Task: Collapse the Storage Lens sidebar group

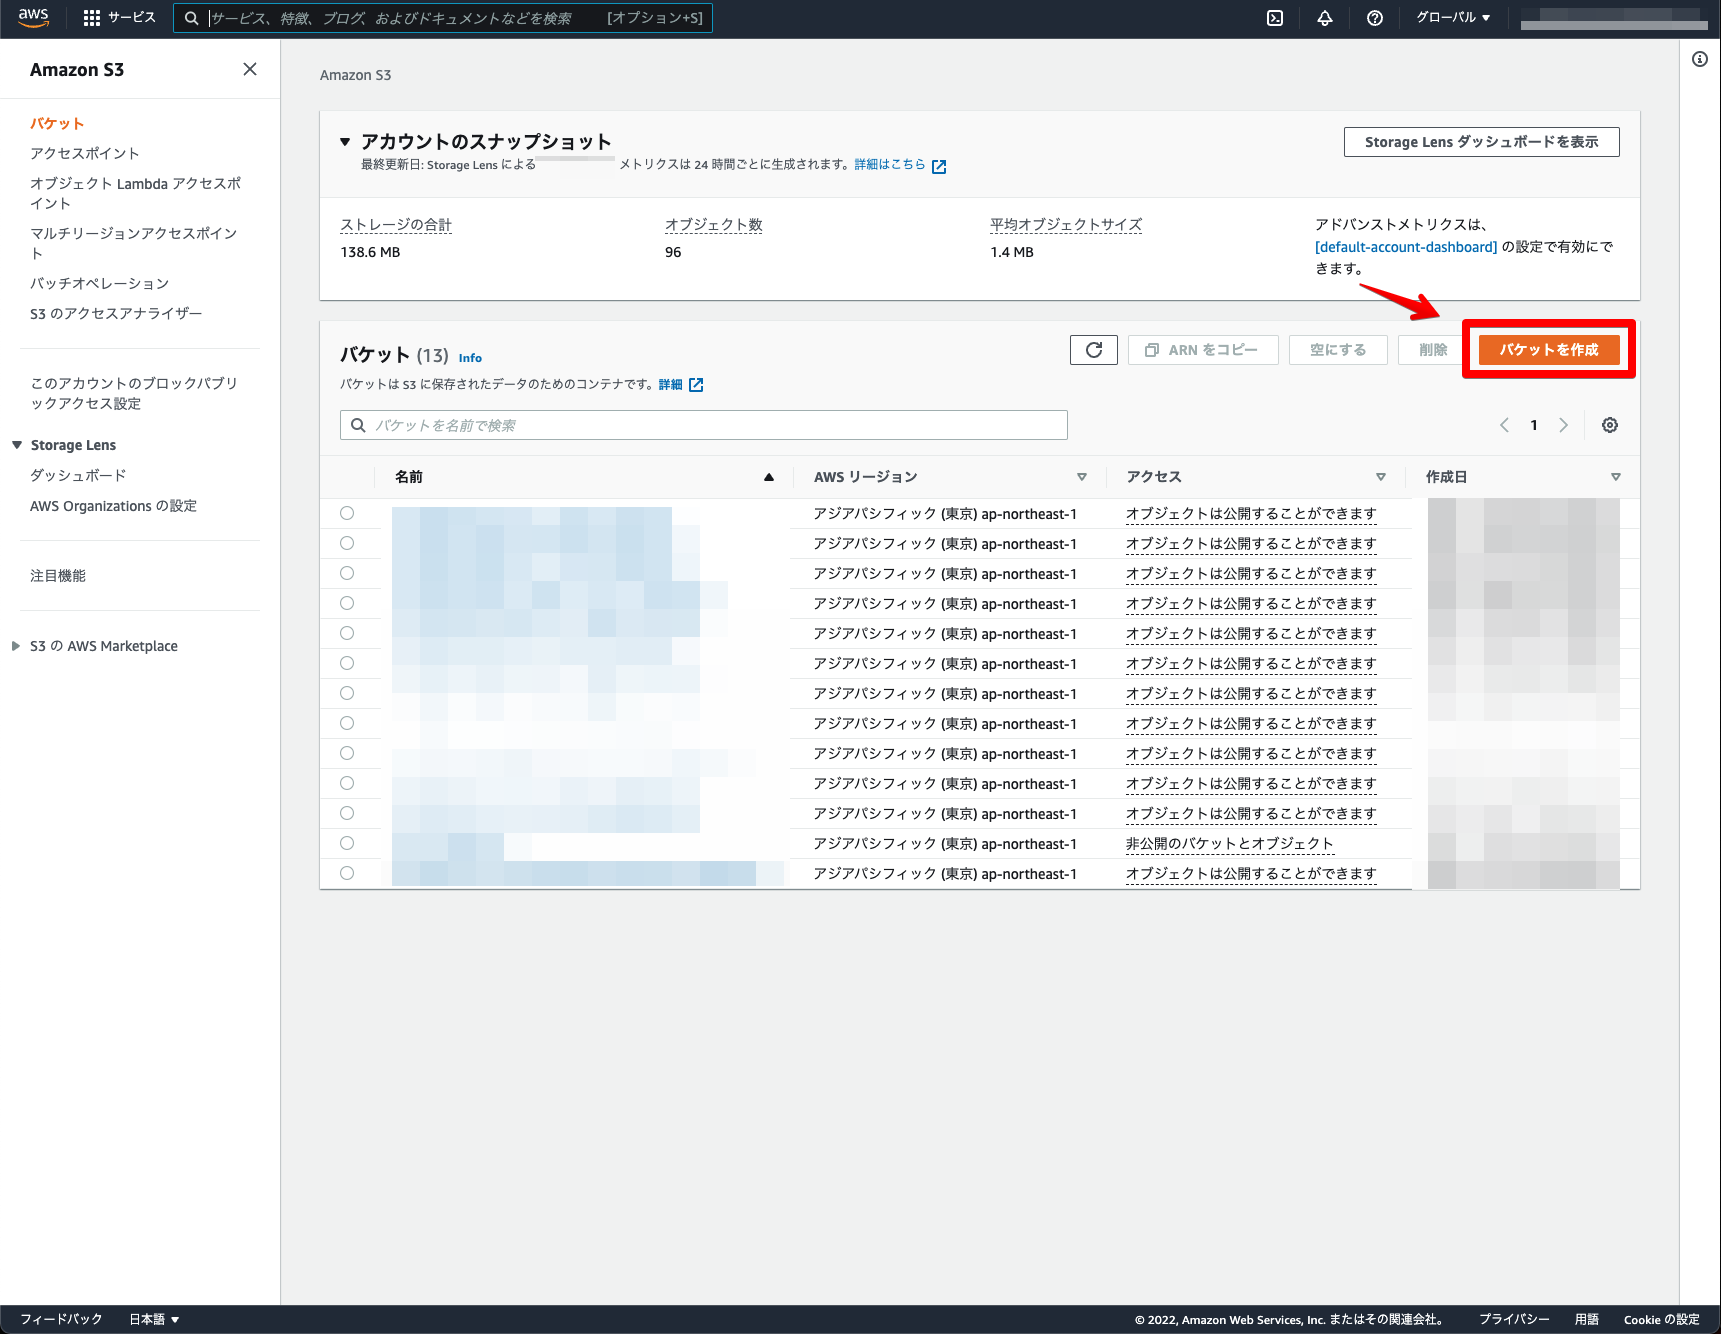Action: click(x=17, y=445)
